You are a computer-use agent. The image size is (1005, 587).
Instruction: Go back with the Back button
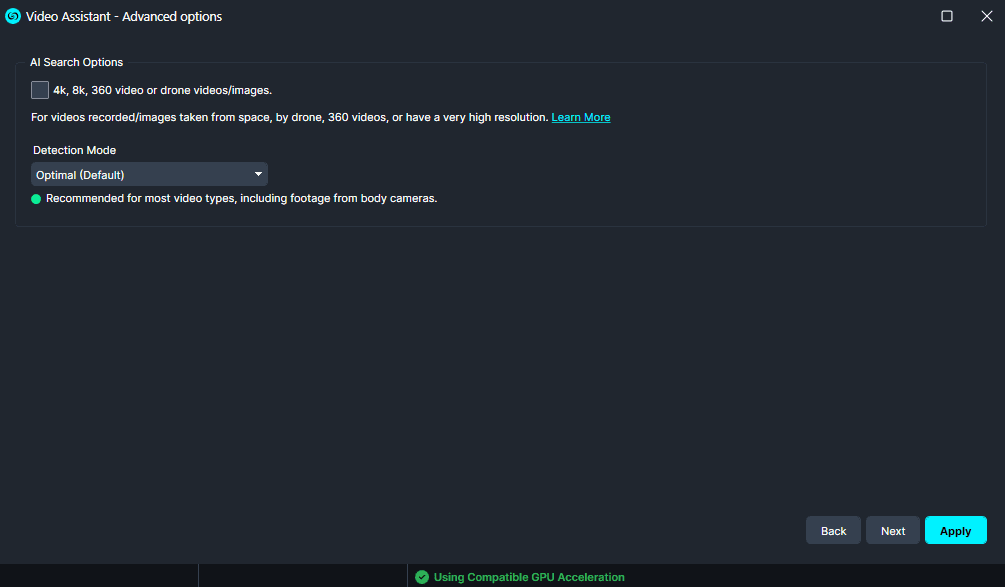point(833,531)
